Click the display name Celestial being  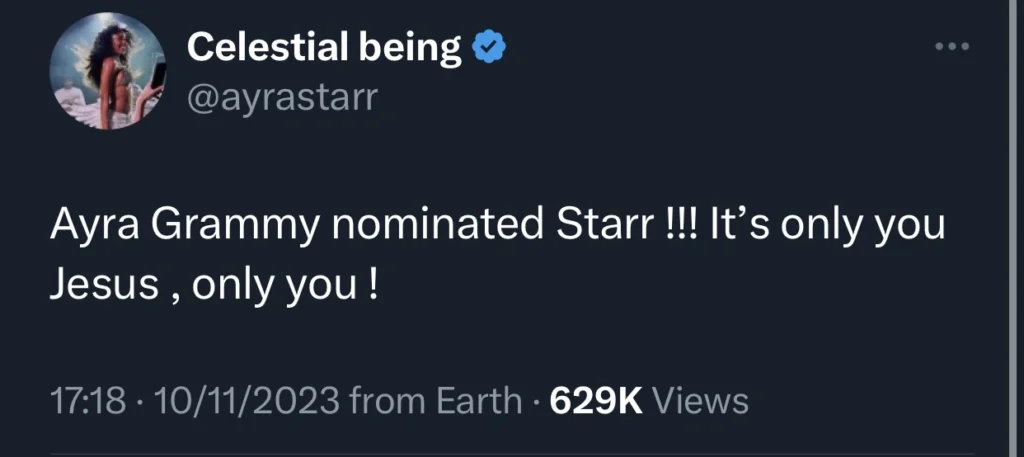click(324, 47)
